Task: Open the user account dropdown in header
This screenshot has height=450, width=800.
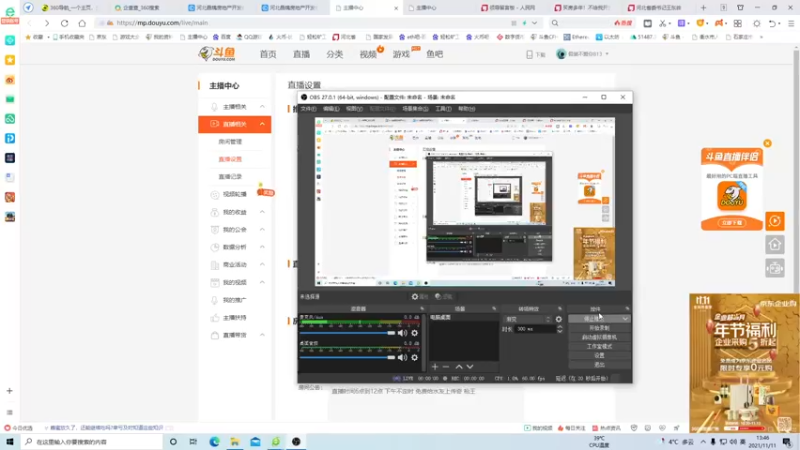Action: pyautogui.click(x=583, y=54)
